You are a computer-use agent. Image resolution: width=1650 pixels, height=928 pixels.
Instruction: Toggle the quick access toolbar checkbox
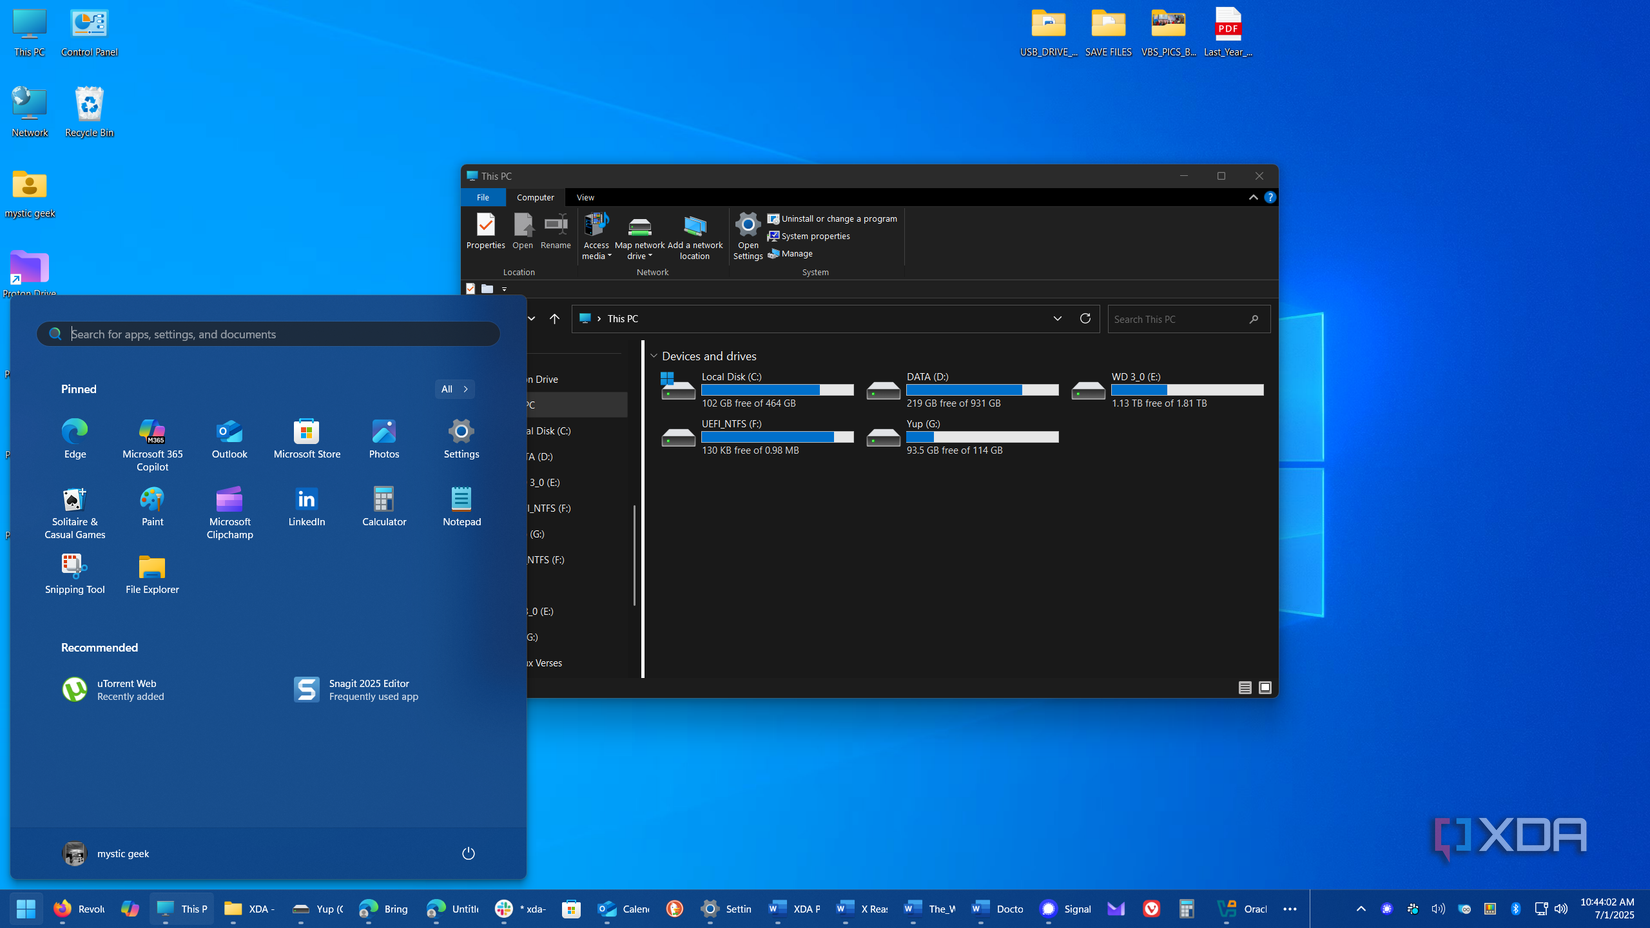(470, 288)
